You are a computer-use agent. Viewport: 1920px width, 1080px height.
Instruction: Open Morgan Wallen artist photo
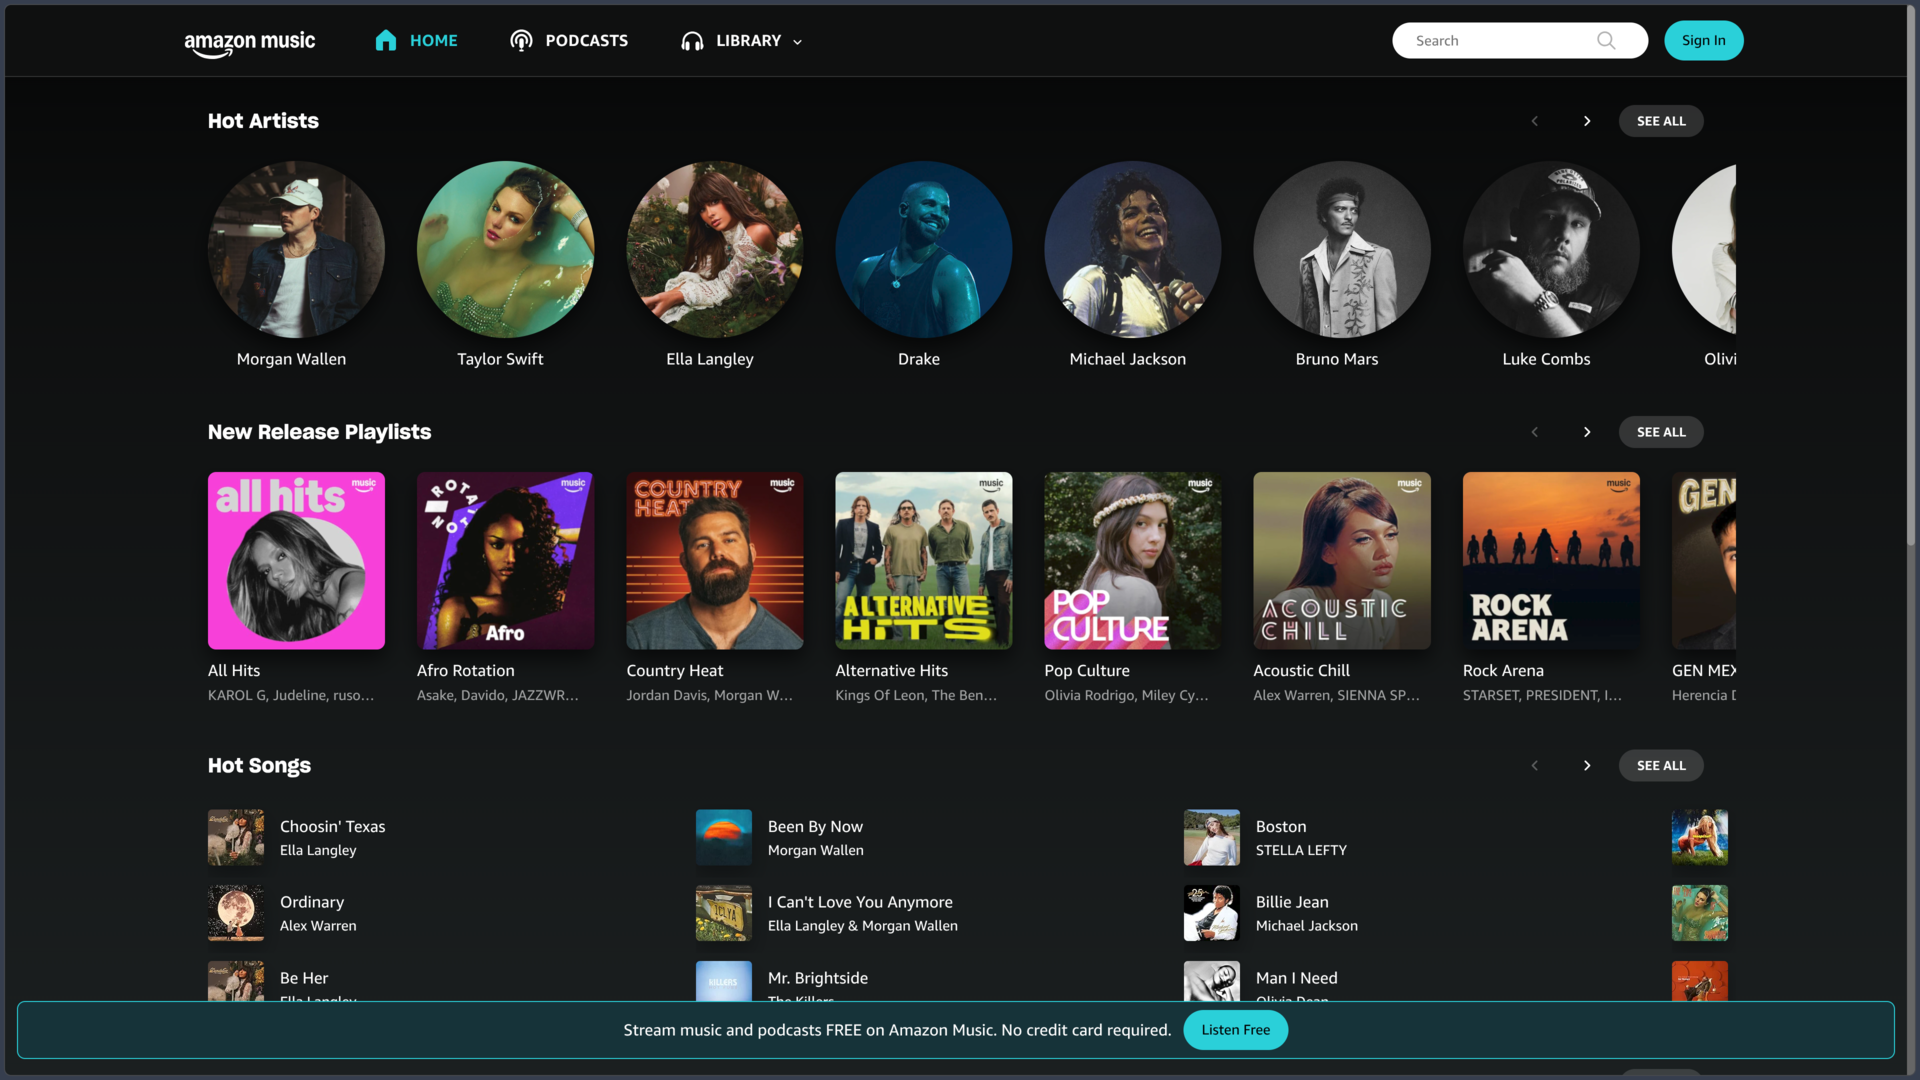[x=296, y=249]
